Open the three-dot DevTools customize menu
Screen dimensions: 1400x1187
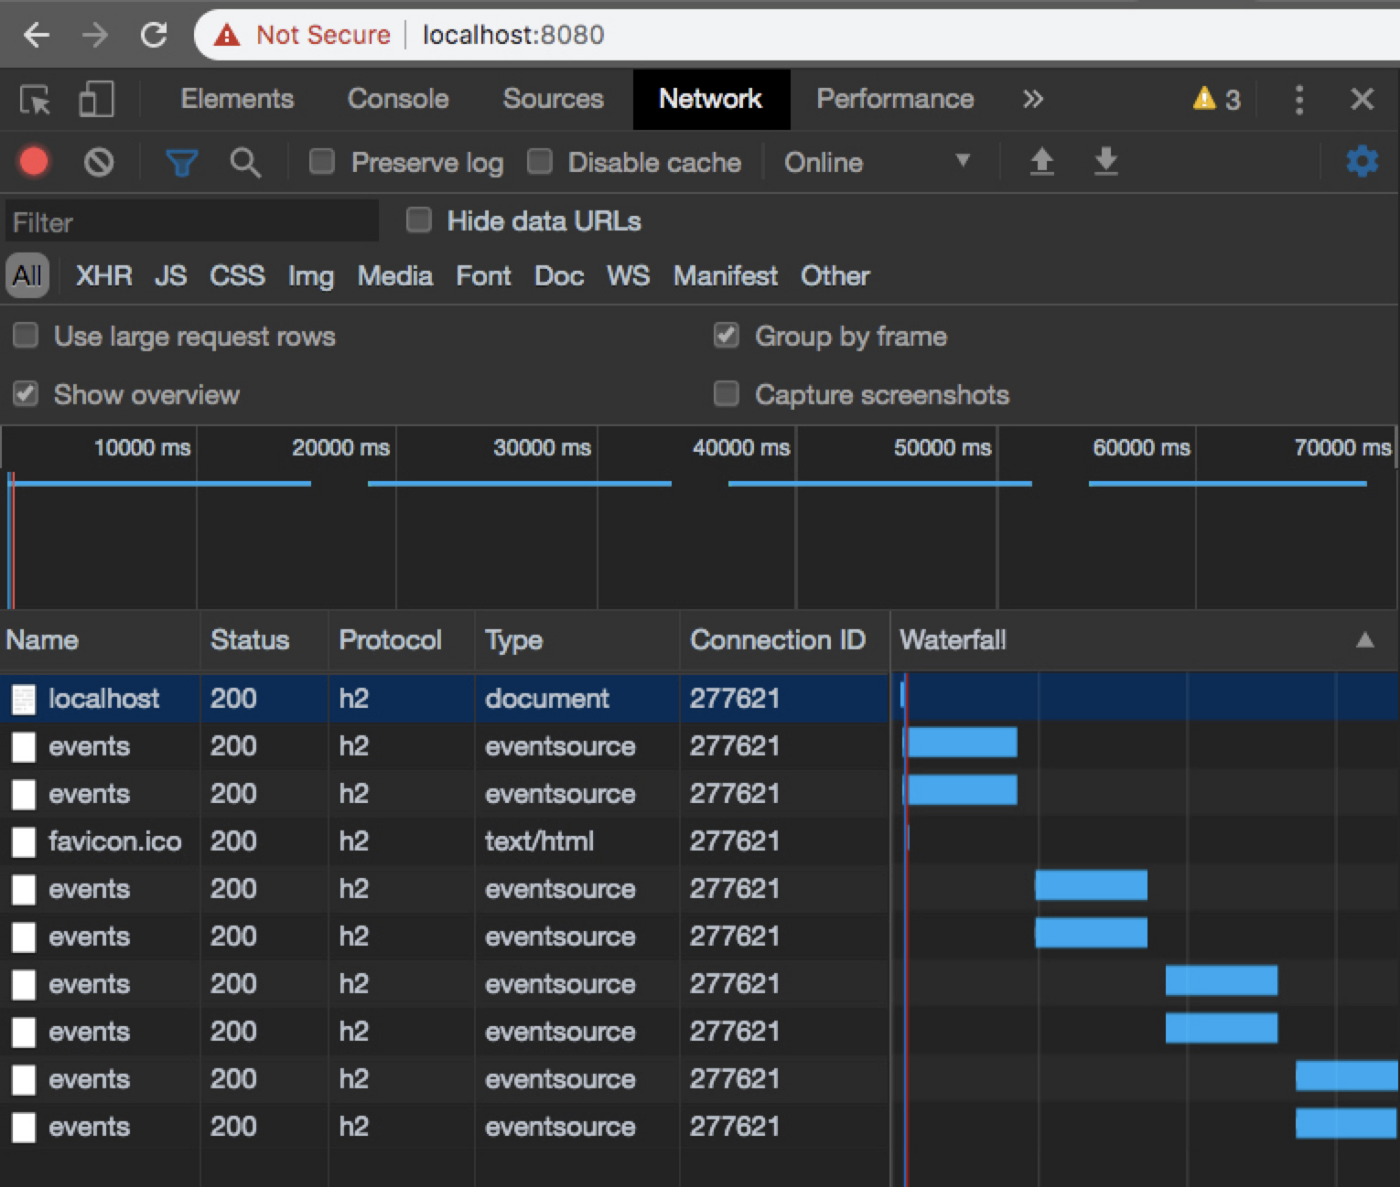click(x=1299, y=99)
